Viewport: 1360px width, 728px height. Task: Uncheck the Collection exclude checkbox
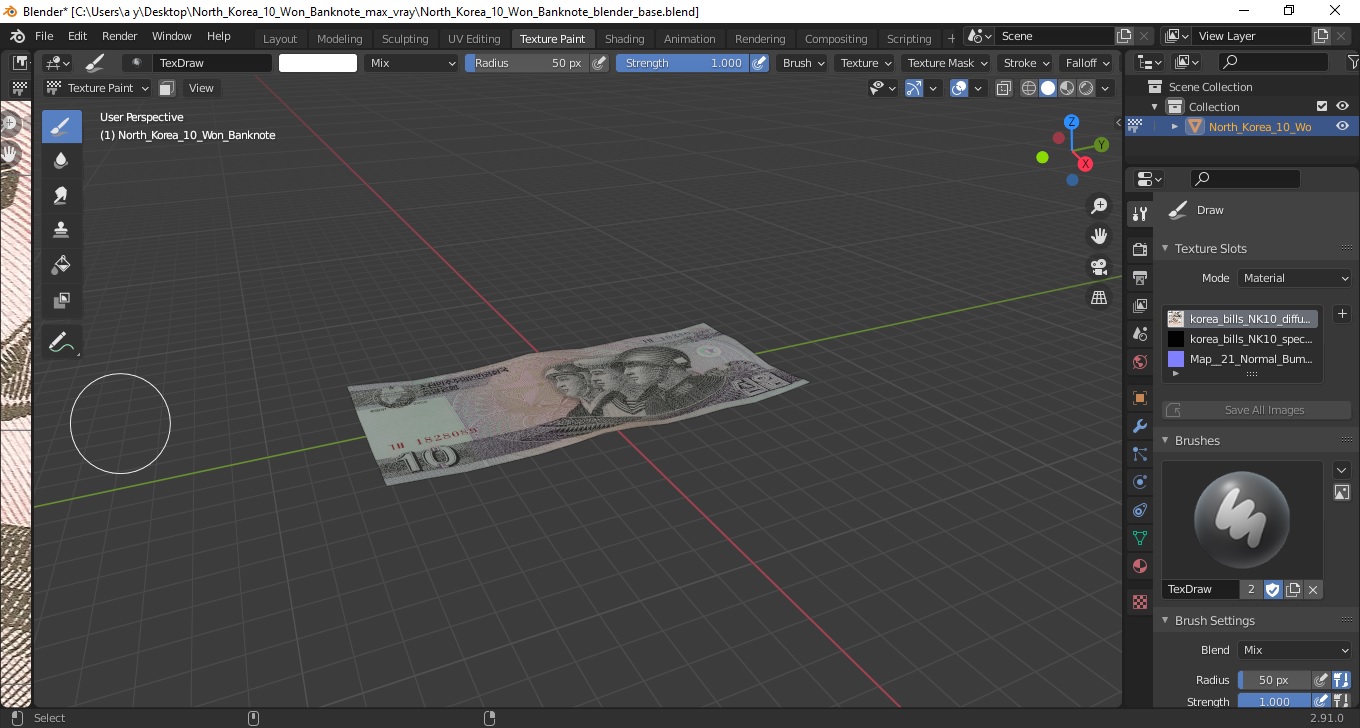click(1322, 106)
